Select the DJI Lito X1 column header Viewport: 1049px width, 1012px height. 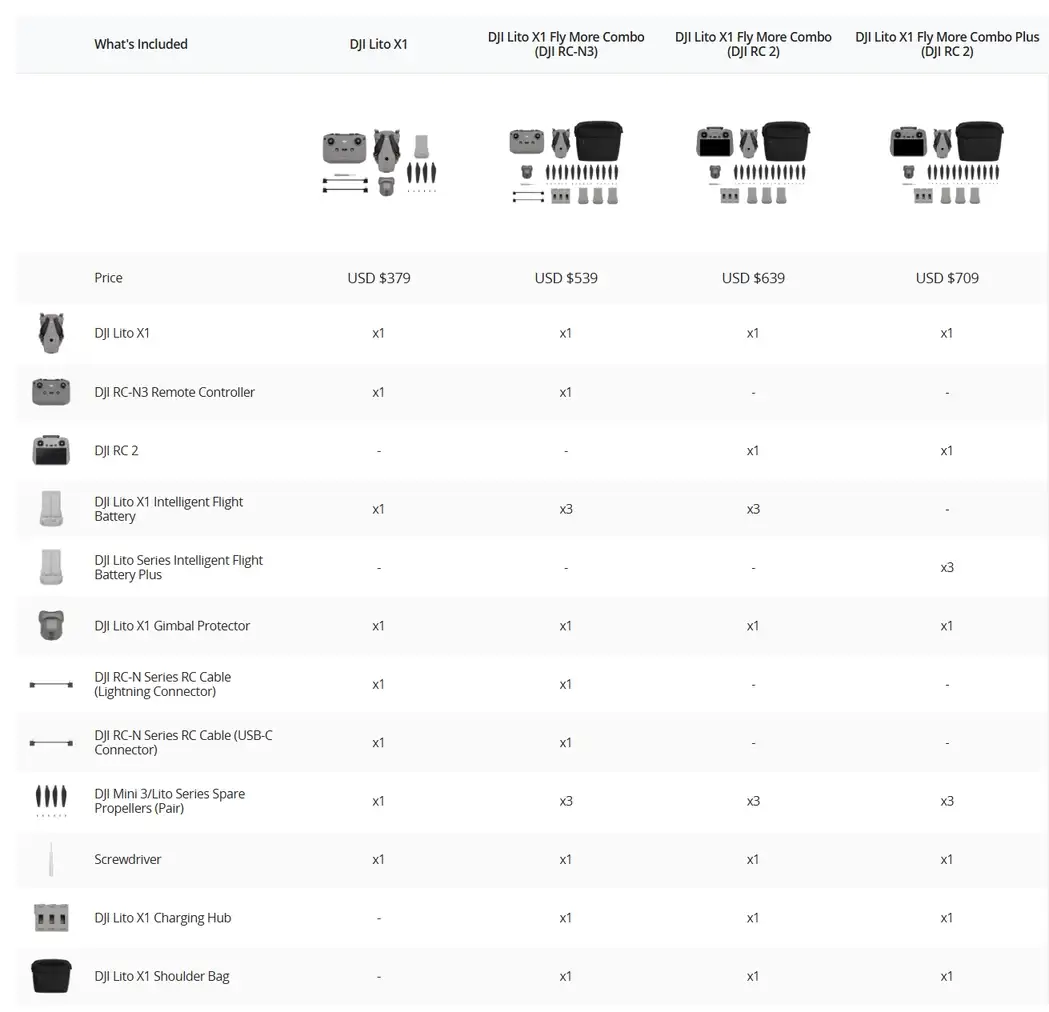coord(379,44)
